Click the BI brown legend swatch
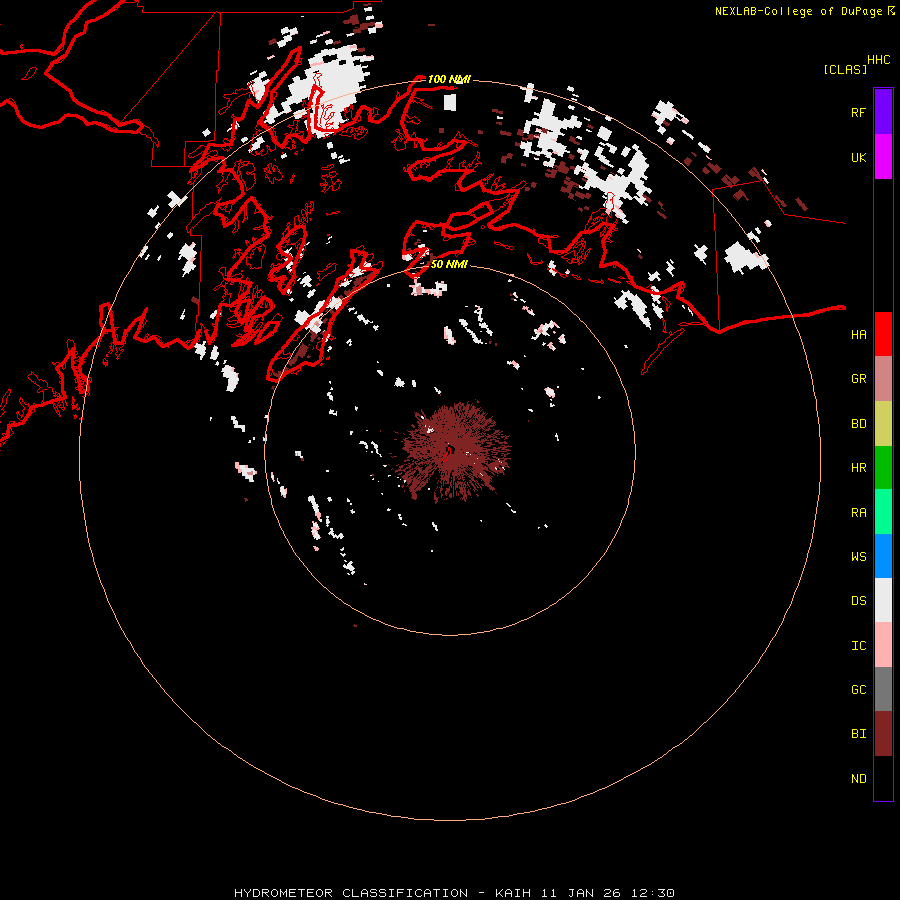 click(883, 734)
